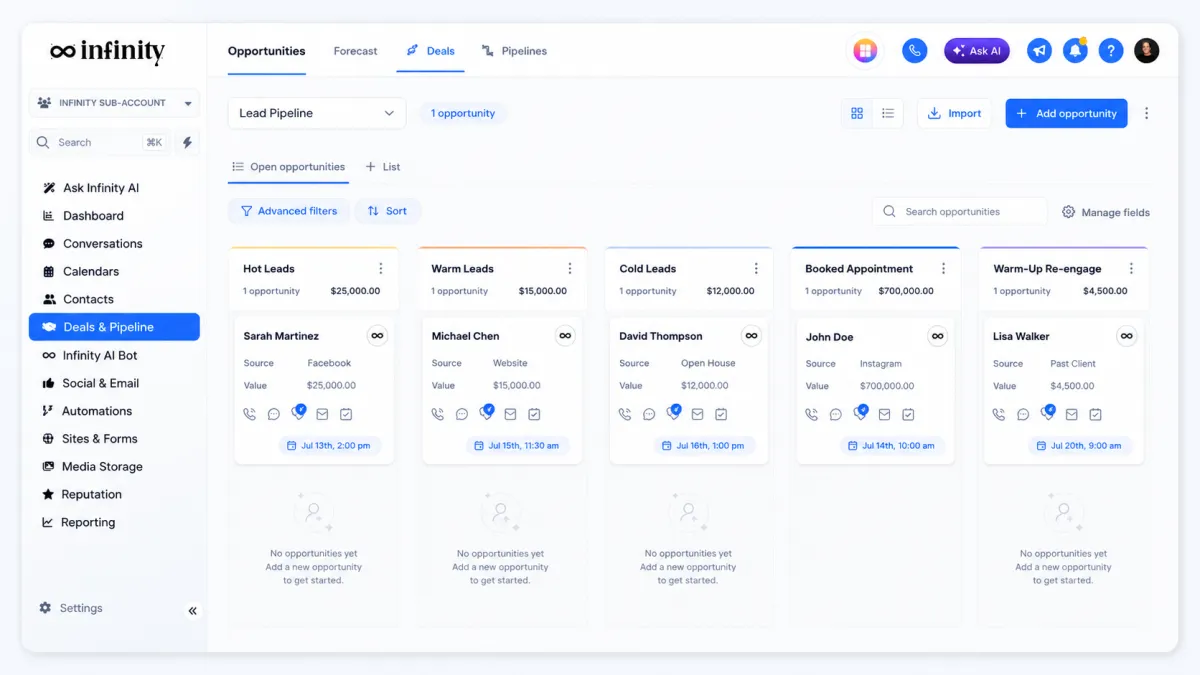Expand the Lead Pipeline dropdown

coord(317,114)
